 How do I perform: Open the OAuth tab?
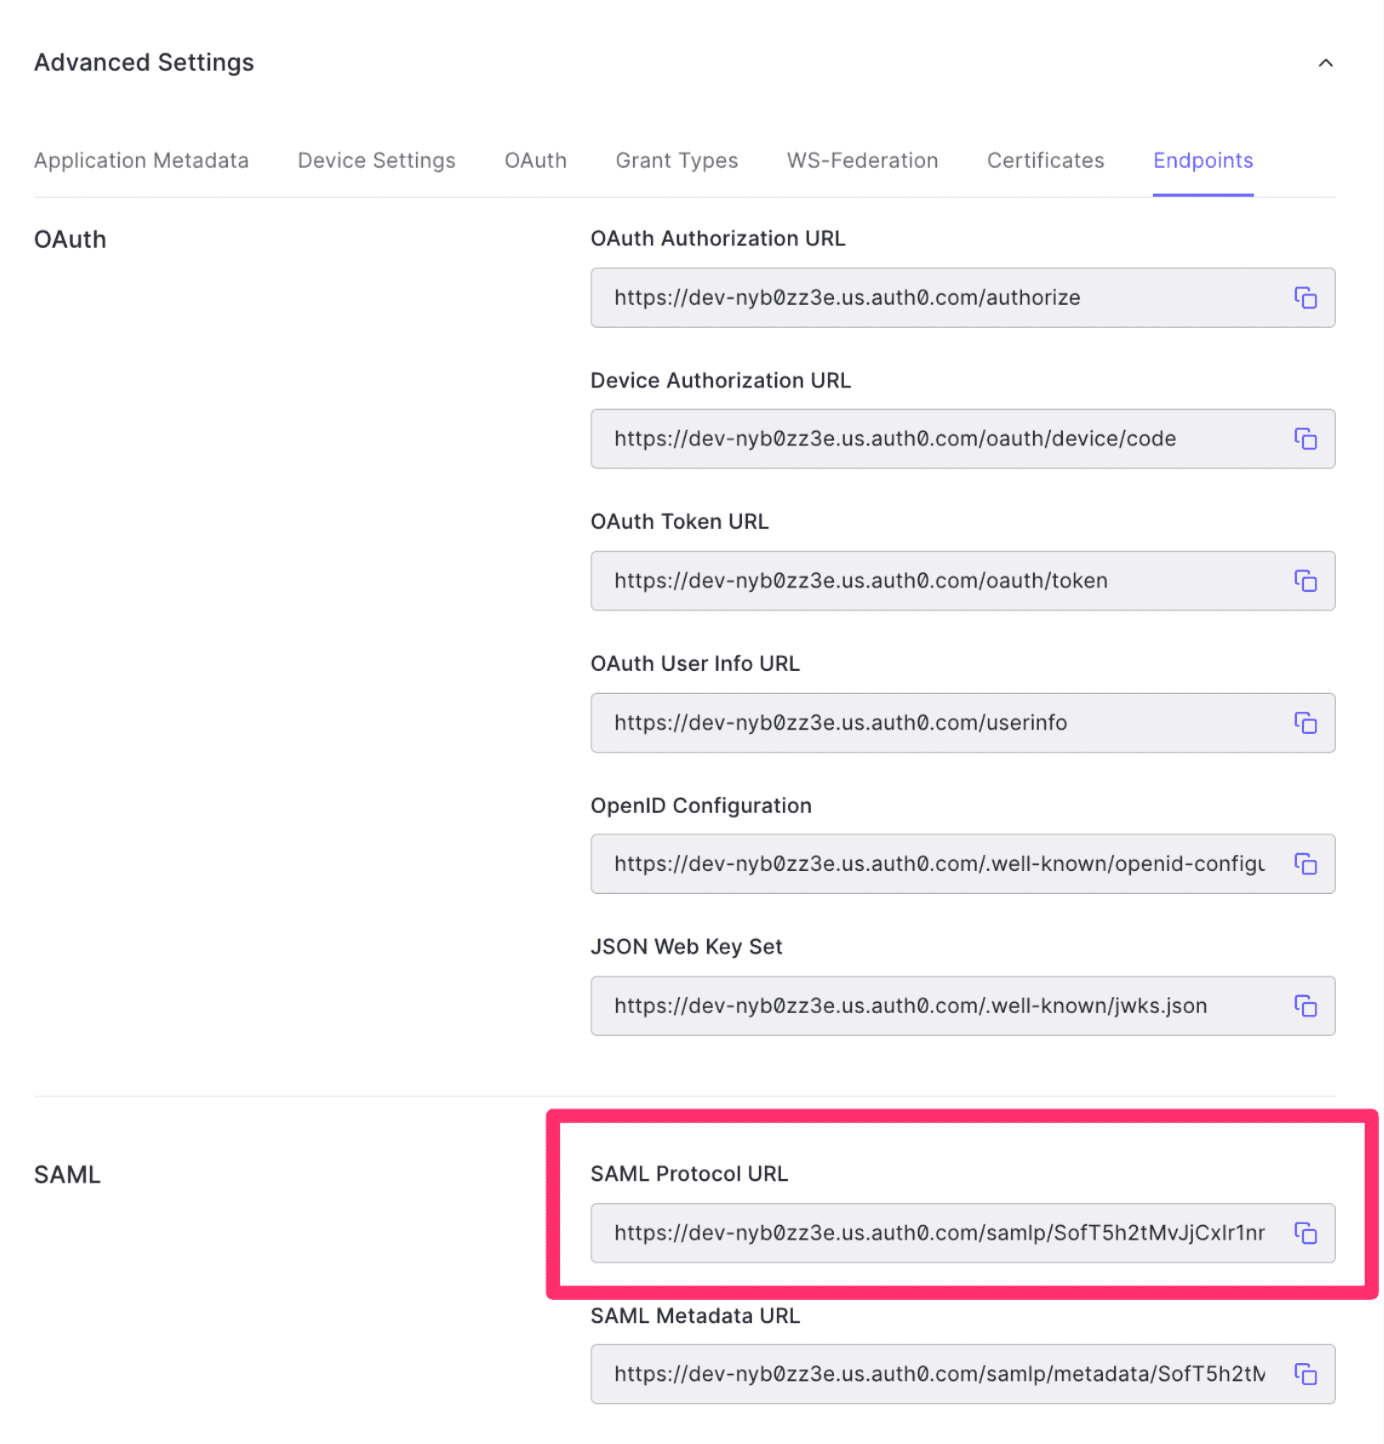pyautogui.click(x=535, y=160)
